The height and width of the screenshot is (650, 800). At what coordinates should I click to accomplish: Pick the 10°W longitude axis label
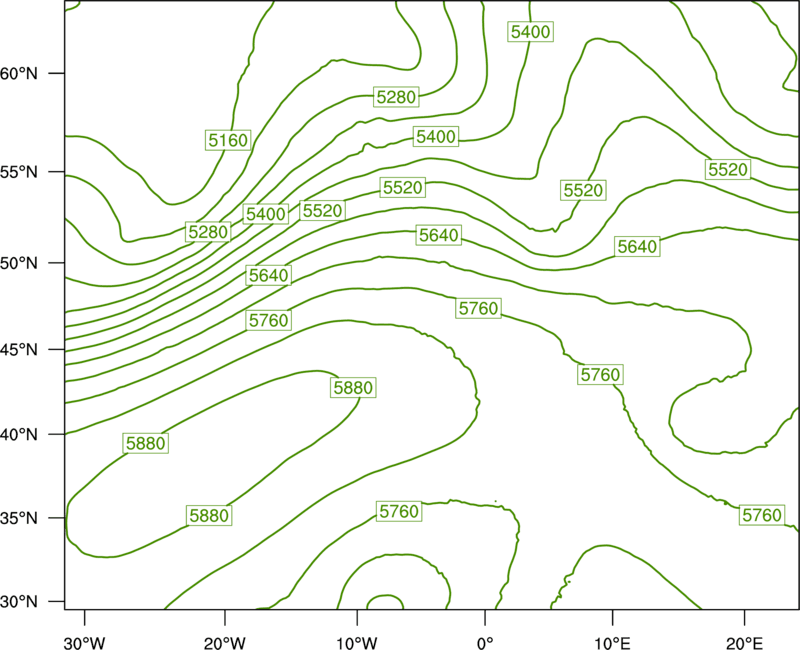tap(357, 643)
